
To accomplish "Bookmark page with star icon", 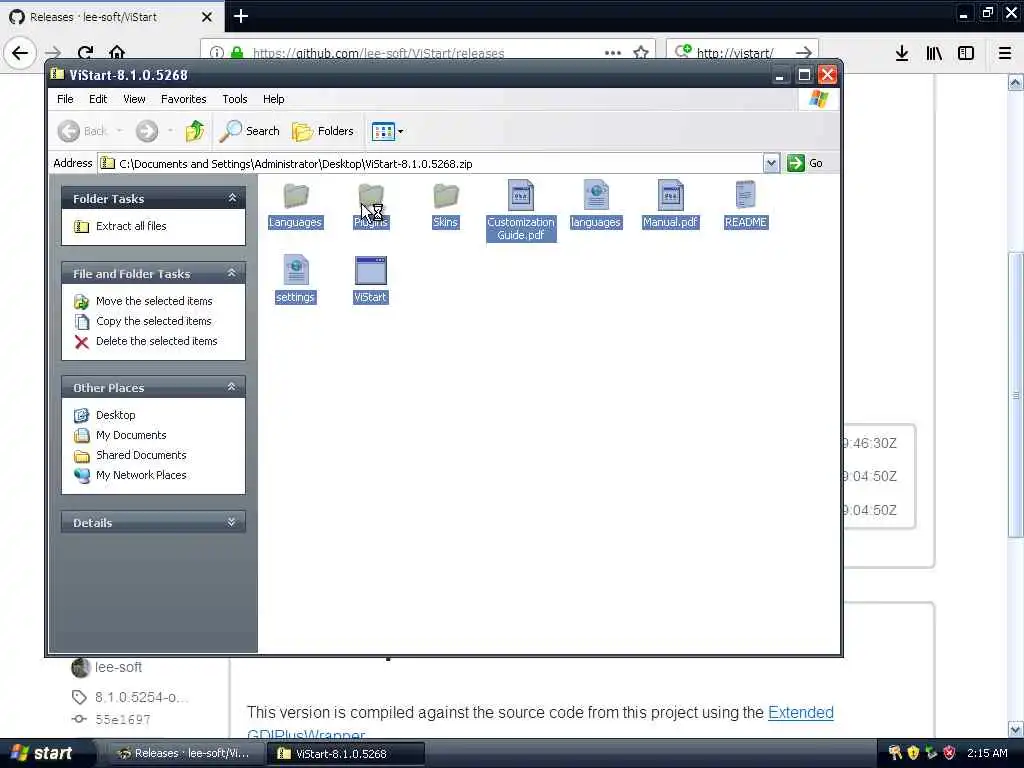I will pyautogui.click(x=641, y=52).
